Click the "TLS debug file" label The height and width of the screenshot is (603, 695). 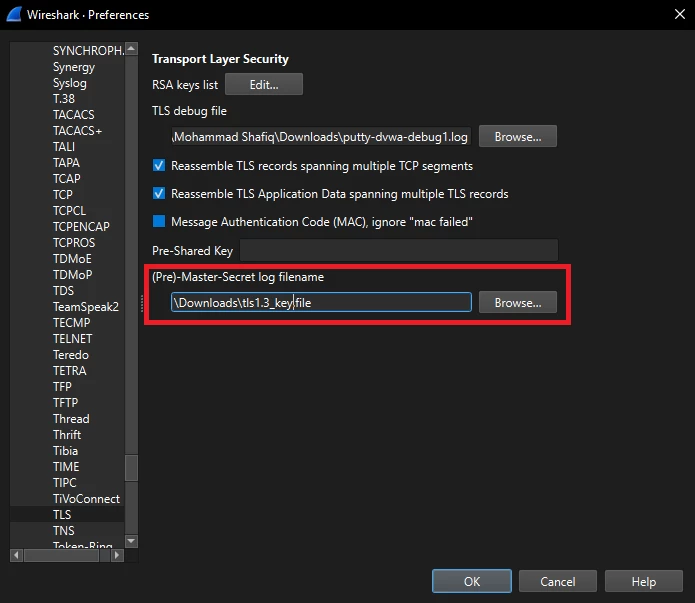[189, 111]
